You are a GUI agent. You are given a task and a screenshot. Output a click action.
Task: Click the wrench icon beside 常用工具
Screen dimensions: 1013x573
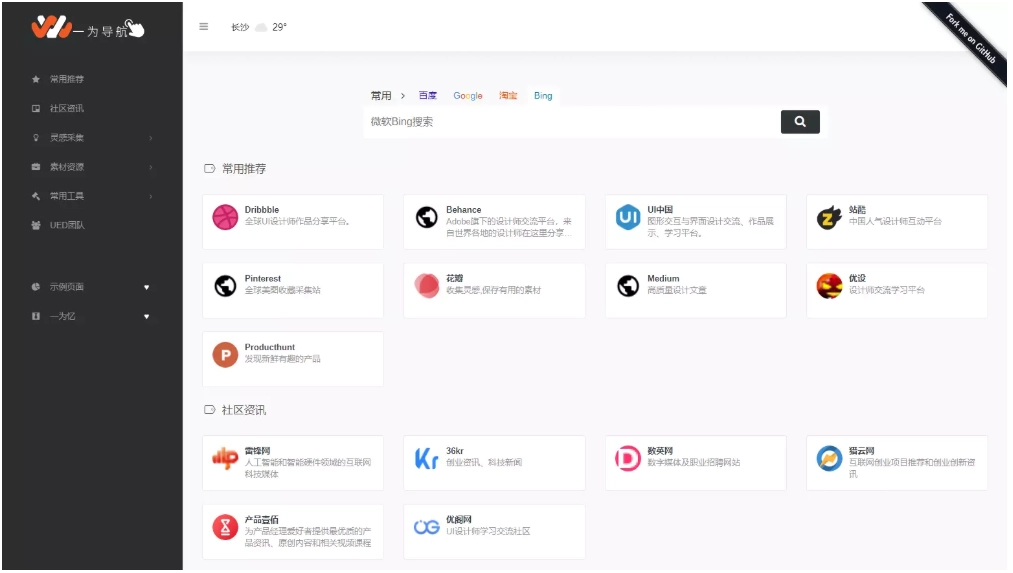click(36, 196)
